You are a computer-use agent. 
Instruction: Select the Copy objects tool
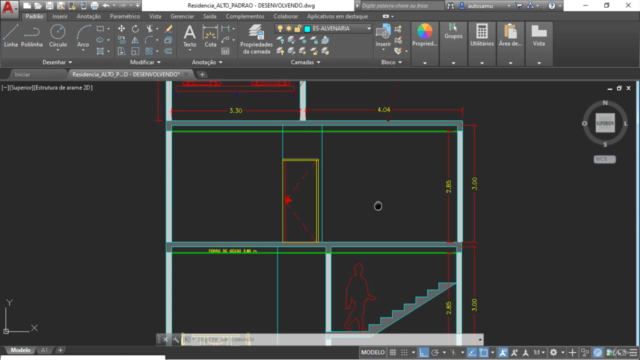[122, 40]
